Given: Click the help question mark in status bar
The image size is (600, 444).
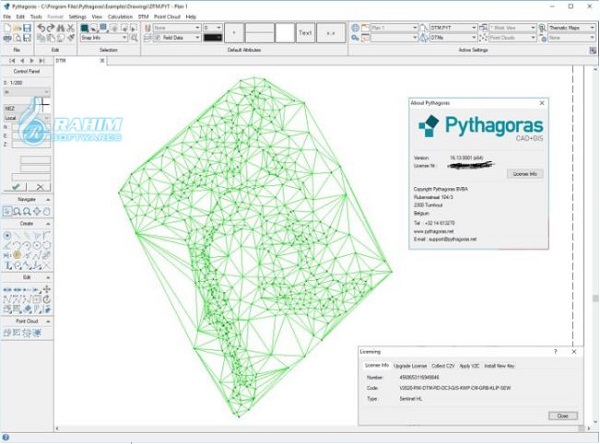Looking at the screenshot, I should pos(6,437).
